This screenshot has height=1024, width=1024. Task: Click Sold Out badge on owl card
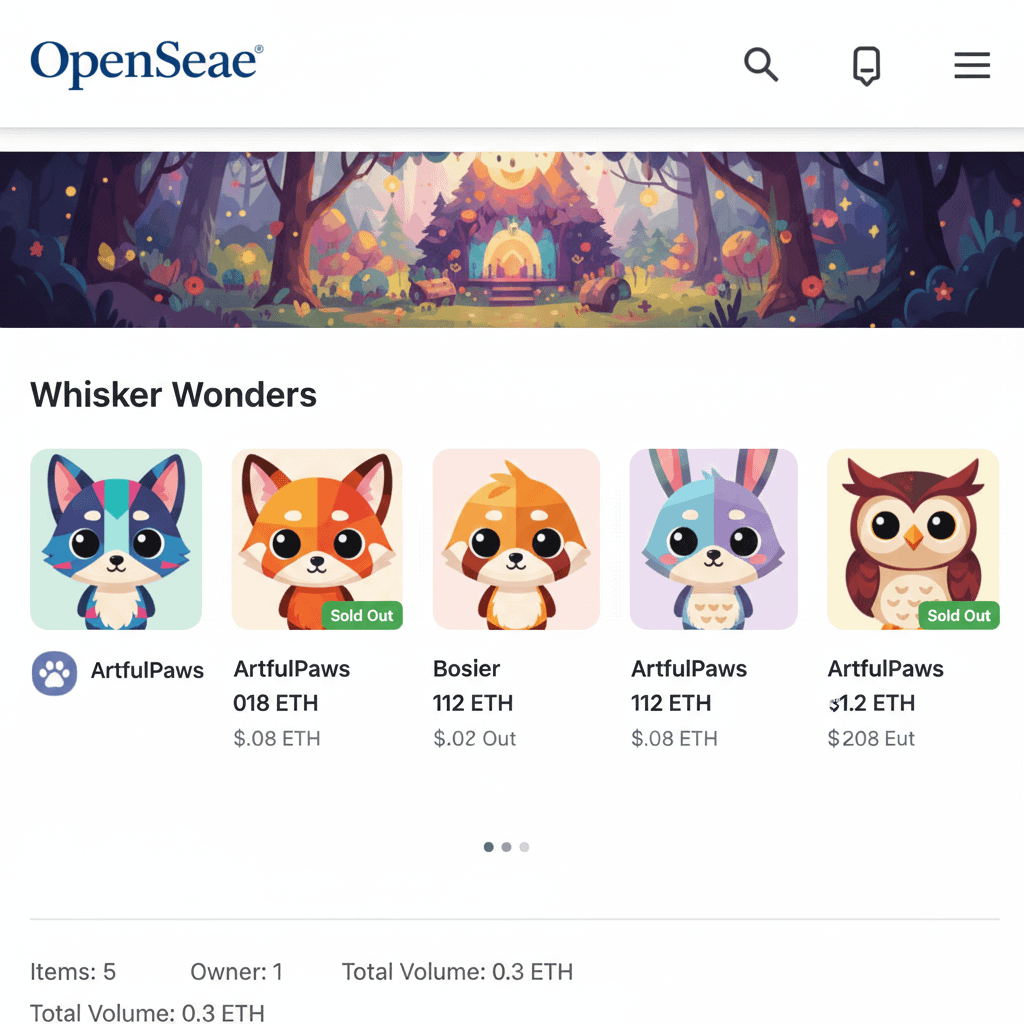pyautogui.click(x=959, y=615)
